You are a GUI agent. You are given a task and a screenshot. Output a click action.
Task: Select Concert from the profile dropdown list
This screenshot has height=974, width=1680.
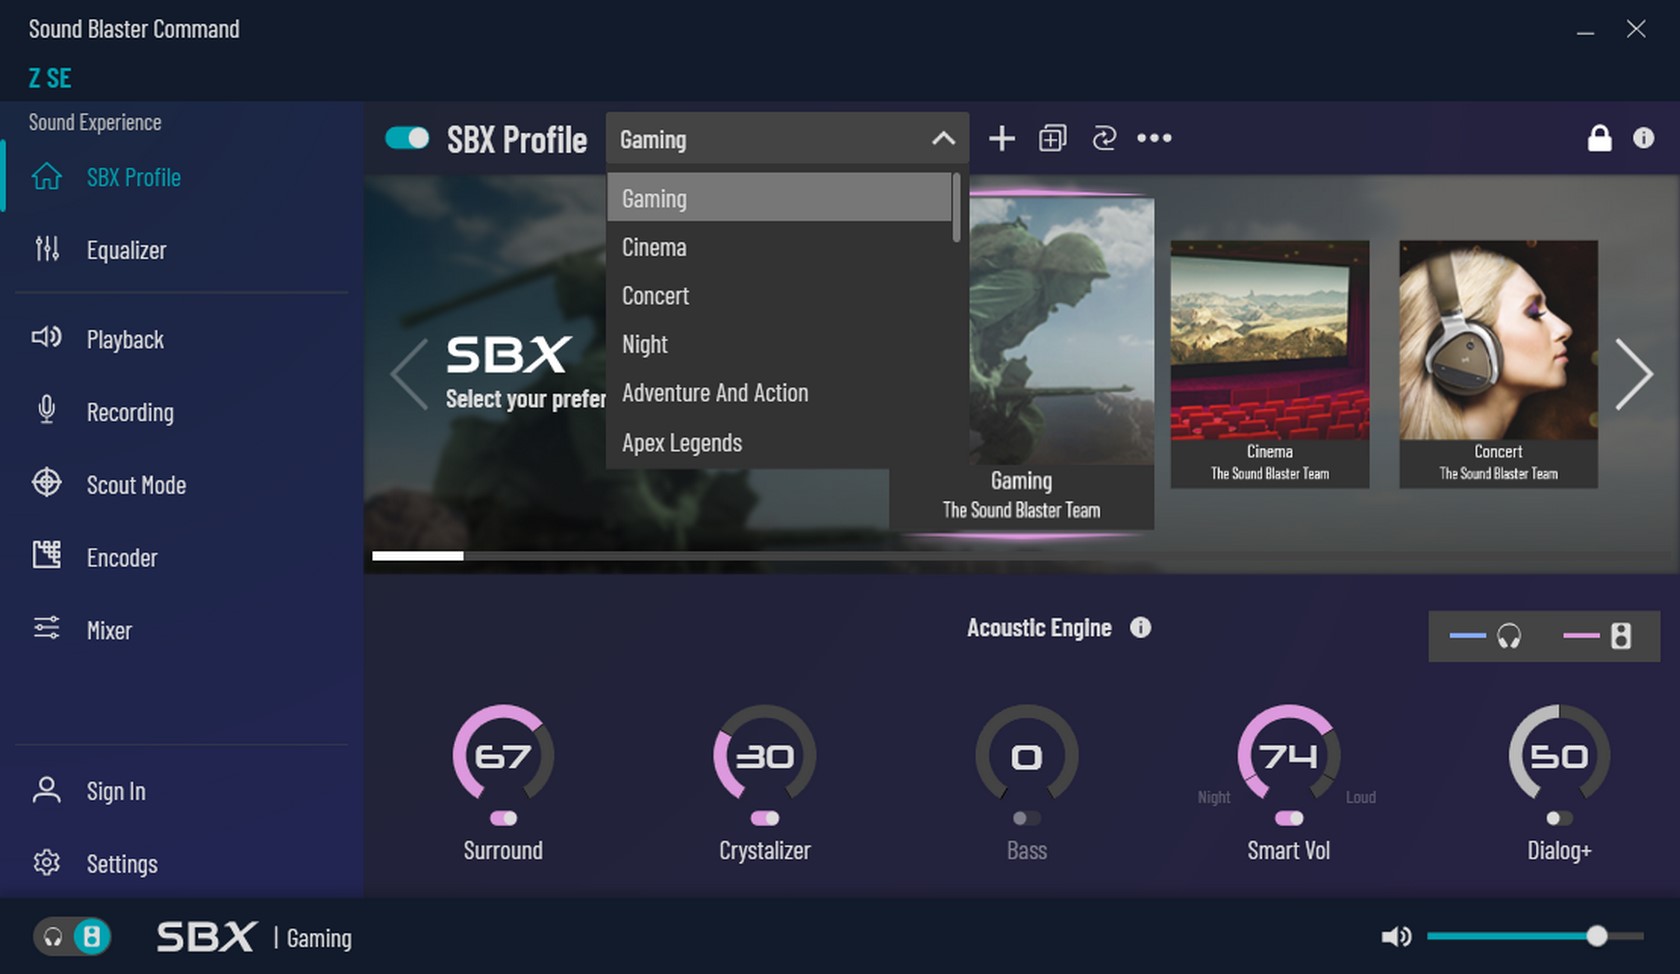click(779, 296)
